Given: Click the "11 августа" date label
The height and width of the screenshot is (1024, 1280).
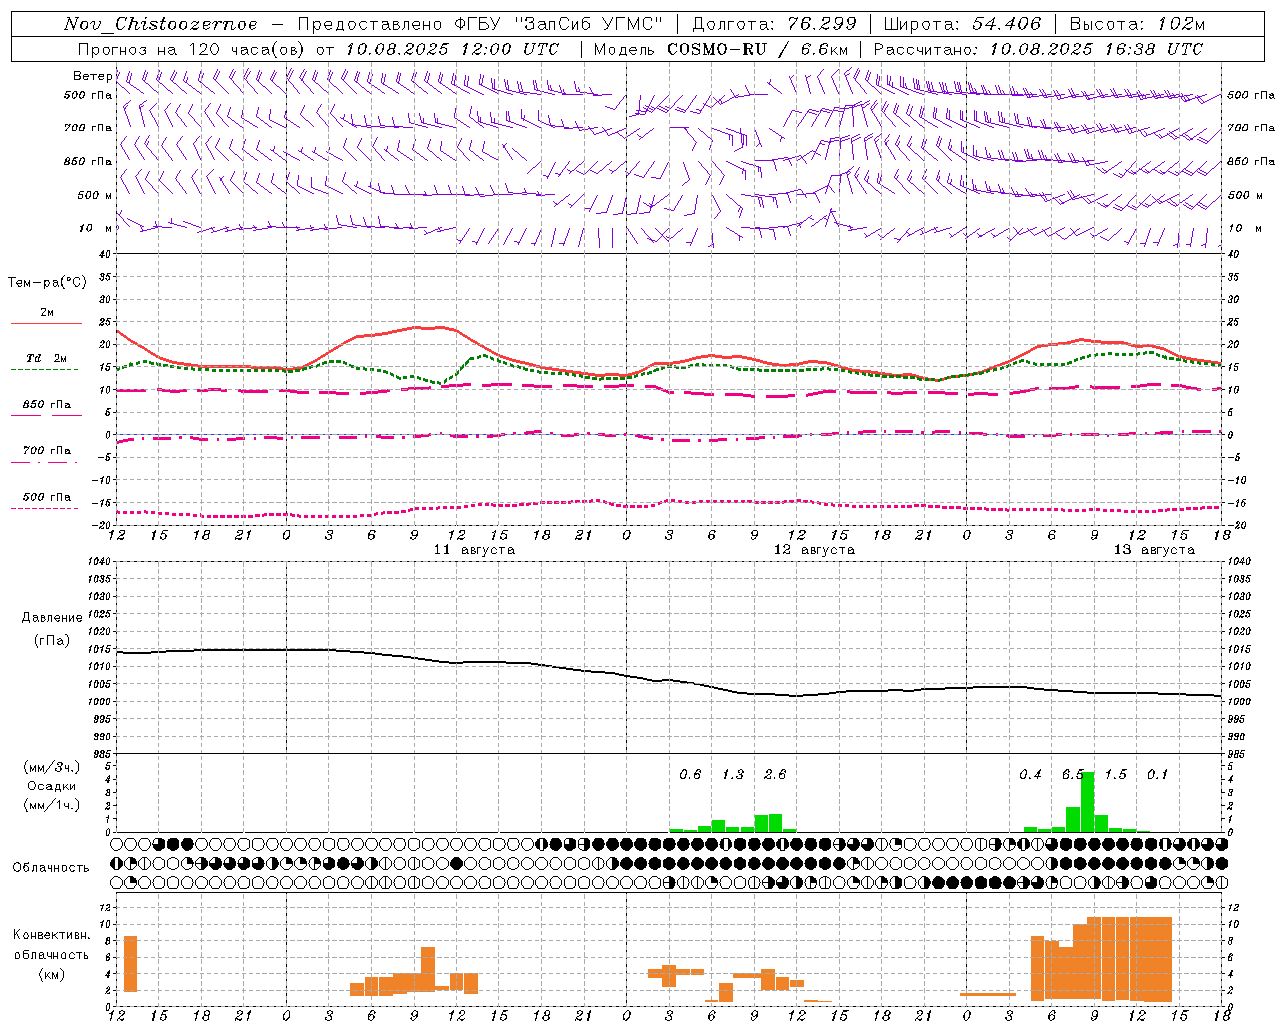Looking at the screenshot, I should 474,550.
